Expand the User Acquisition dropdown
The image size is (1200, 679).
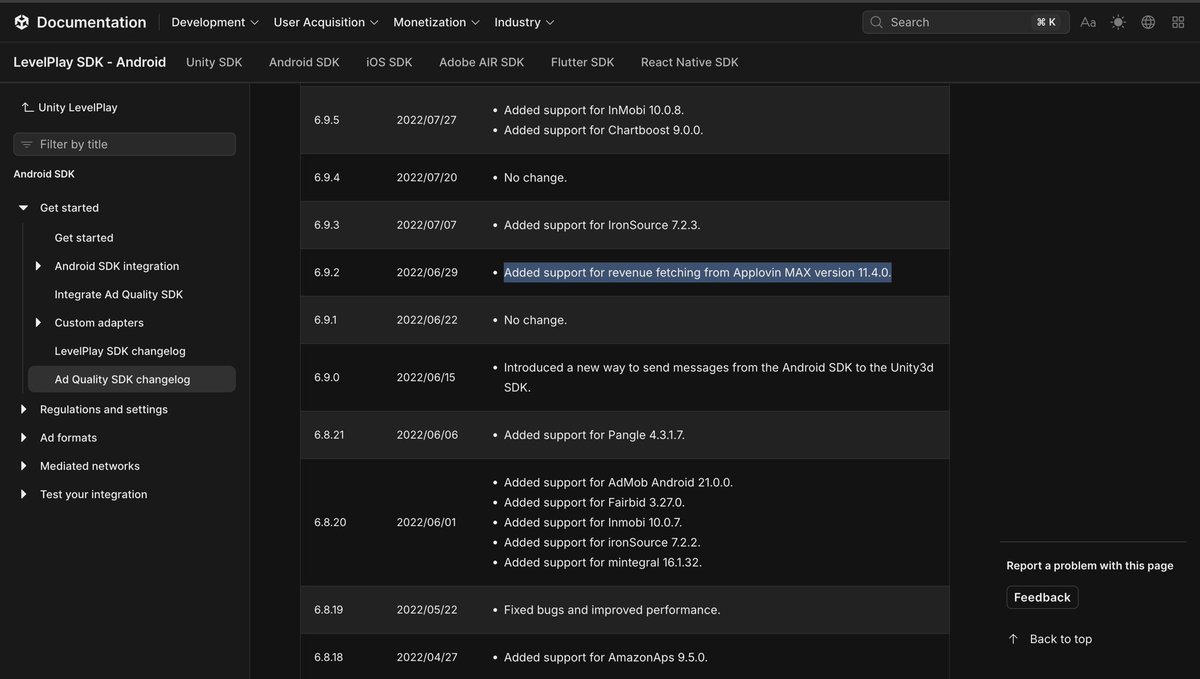[x=326, y=22]
